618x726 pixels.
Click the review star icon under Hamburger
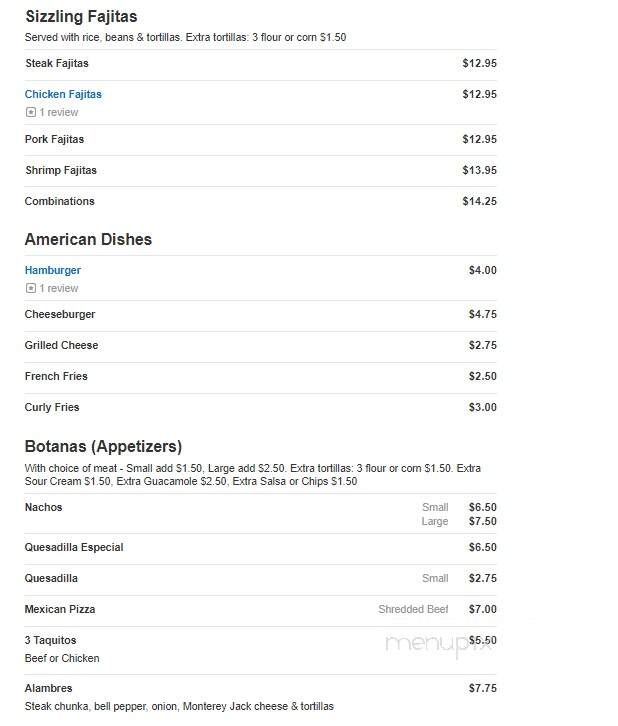[31, 288]
